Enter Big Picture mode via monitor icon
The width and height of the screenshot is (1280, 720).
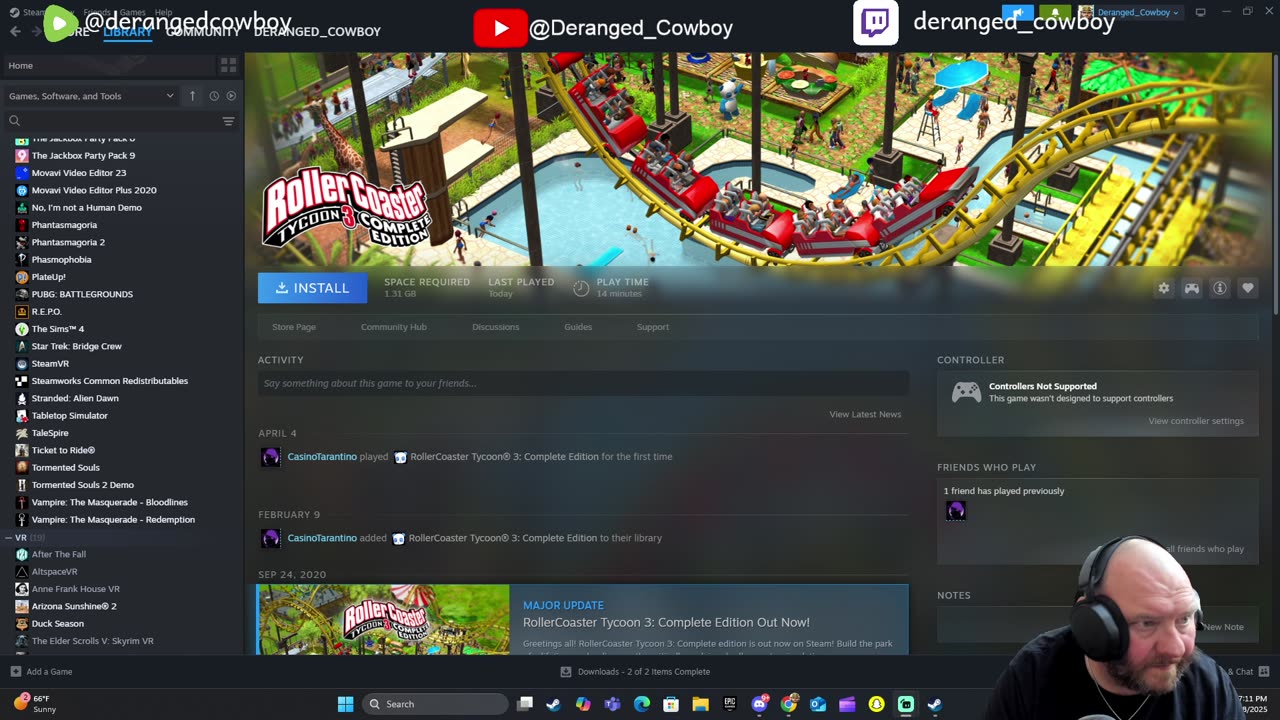tap(1200, 12)
